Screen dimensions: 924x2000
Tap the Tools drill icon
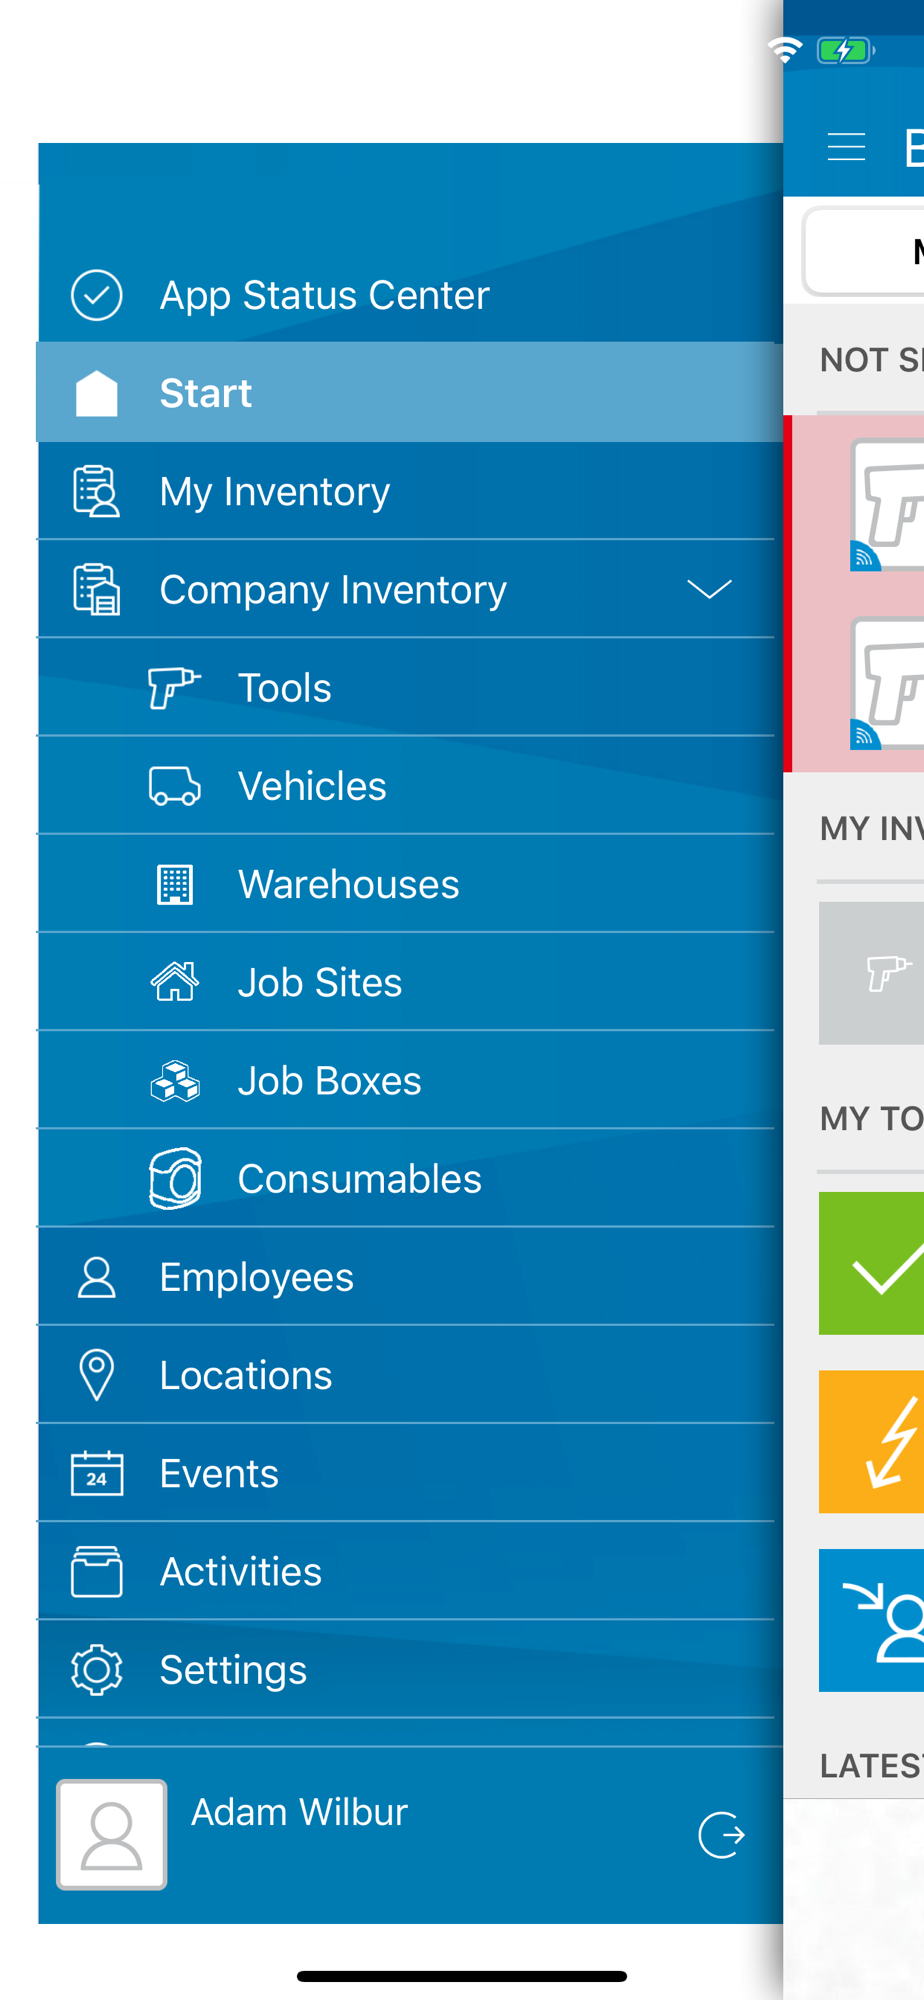pyautogui.click(x=174, y=688)
